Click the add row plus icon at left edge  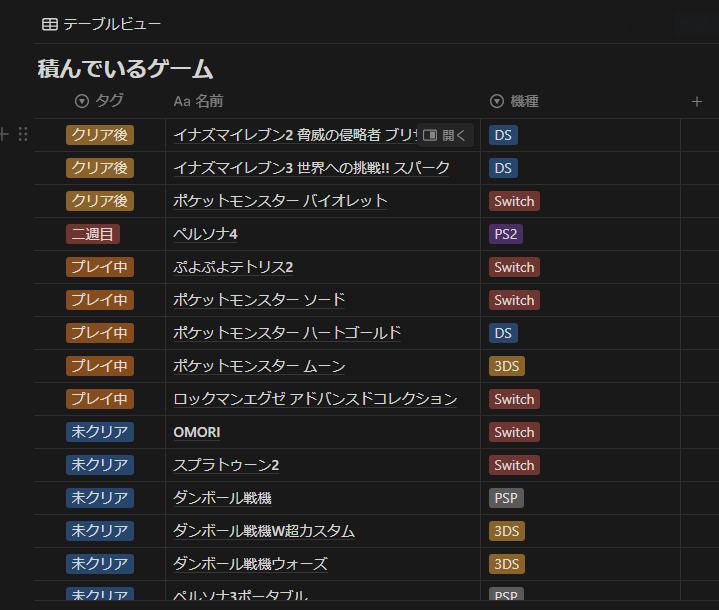click(x=5, y=134)
